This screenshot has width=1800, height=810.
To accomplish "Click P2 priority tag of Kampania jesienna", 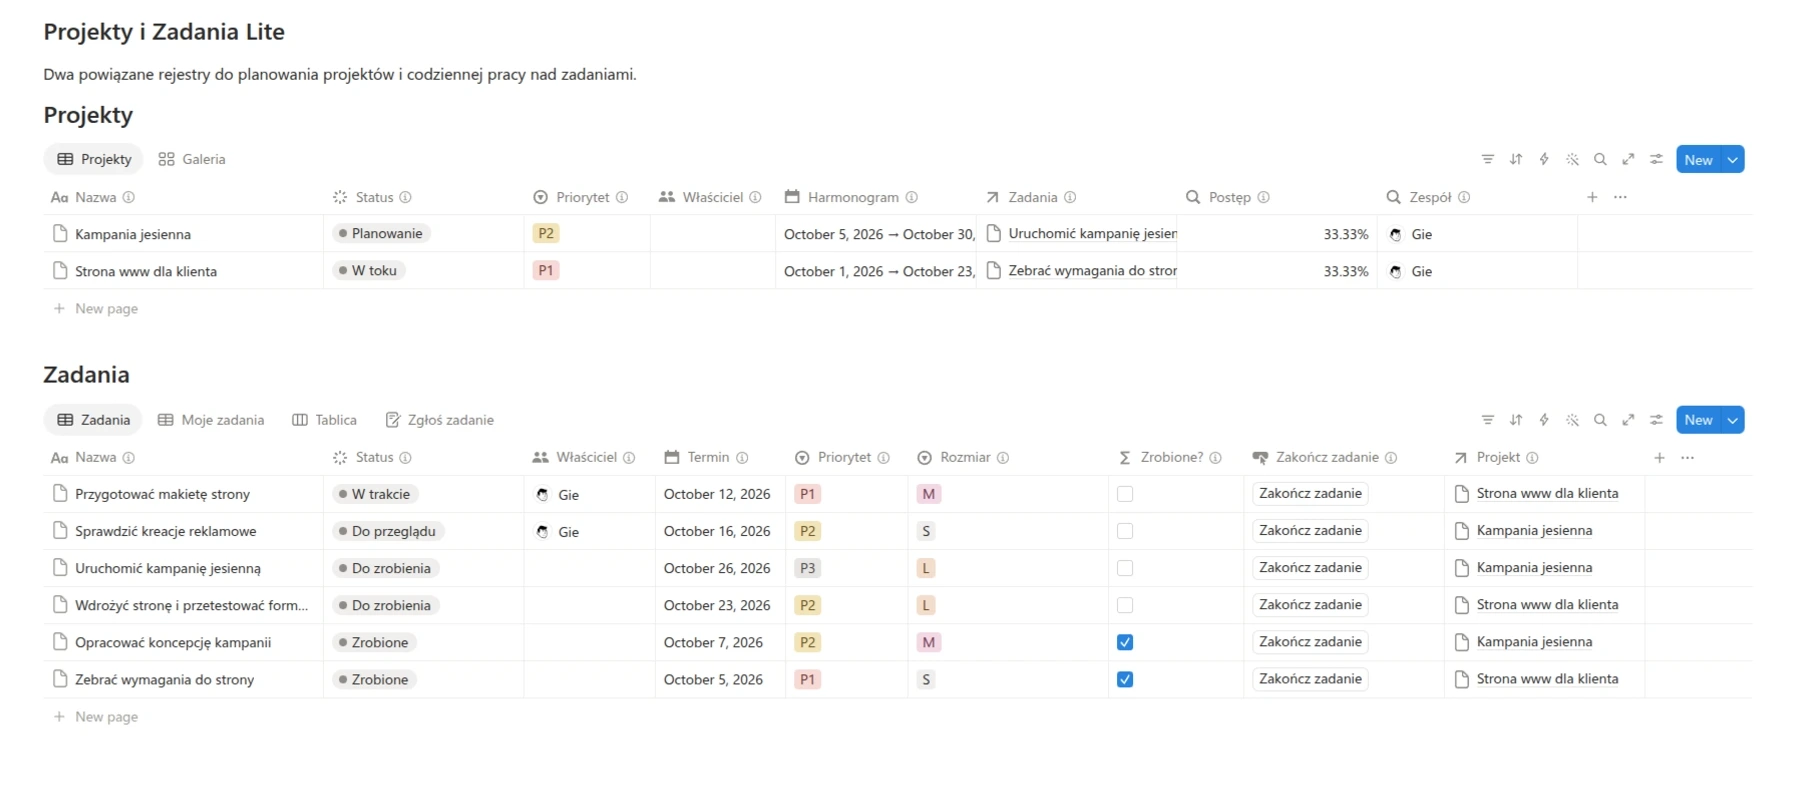I will click(x=546, y=233).
